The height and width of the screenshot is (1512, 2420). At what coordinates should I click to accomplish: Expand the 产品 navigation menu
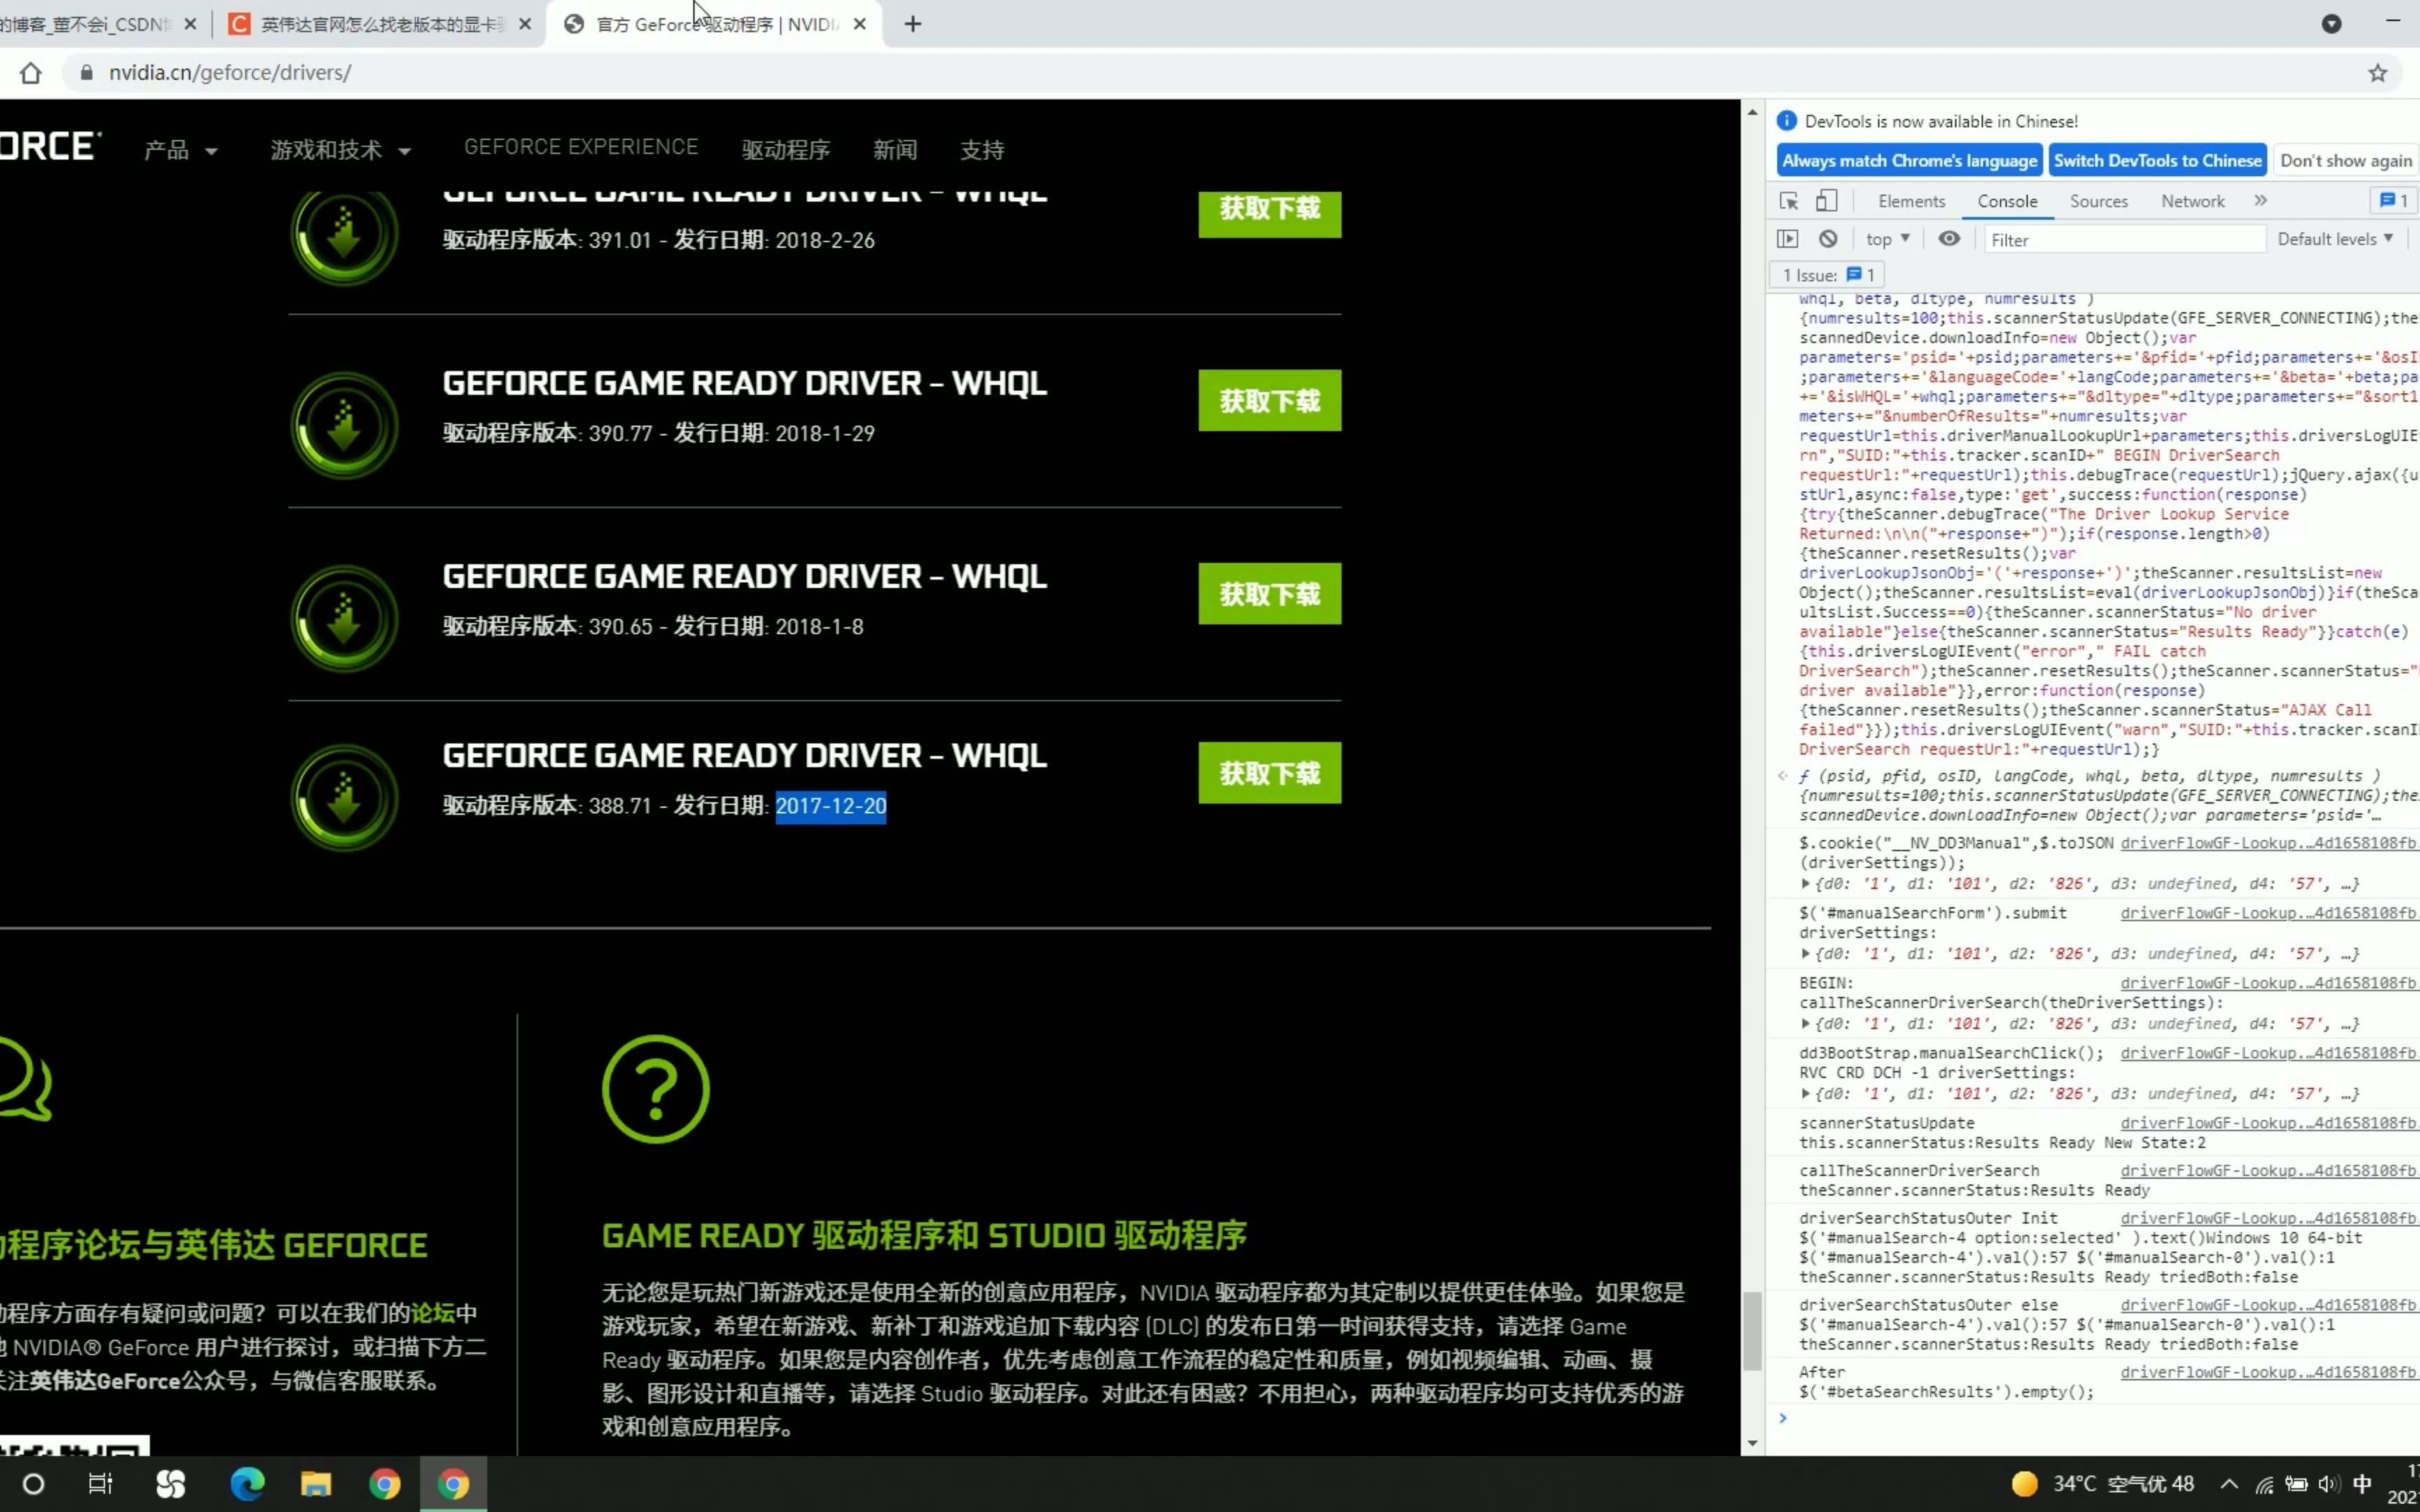point(180,150)
